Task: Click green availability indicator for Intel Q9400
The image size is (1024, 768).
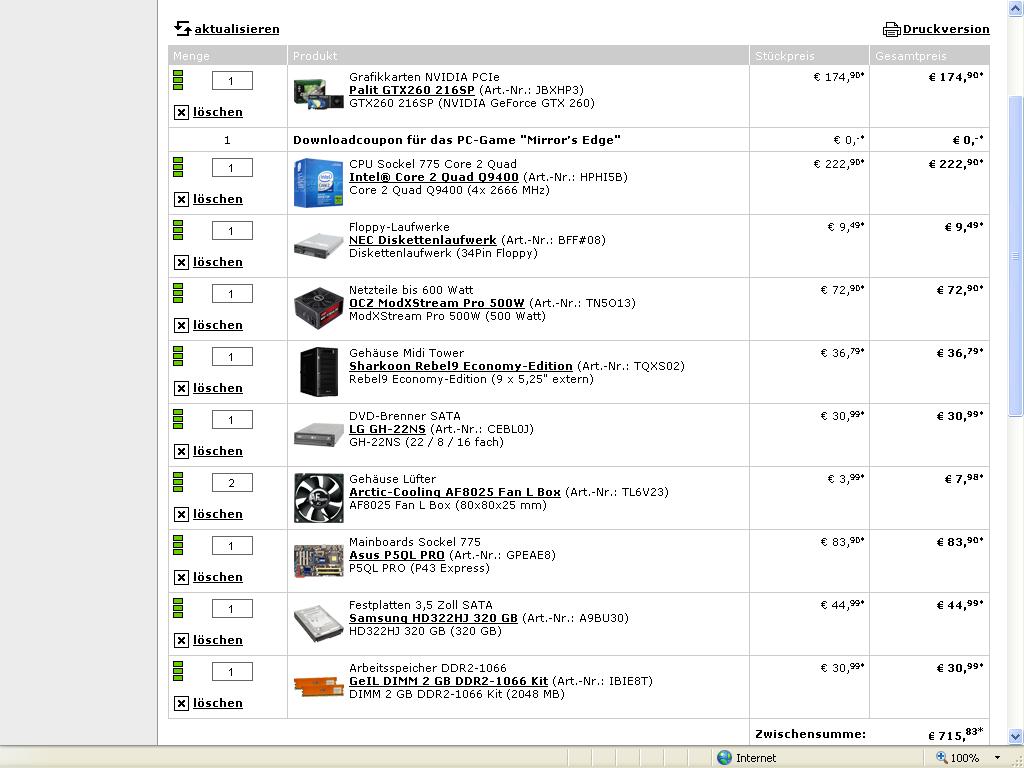Action: point(178,167)
